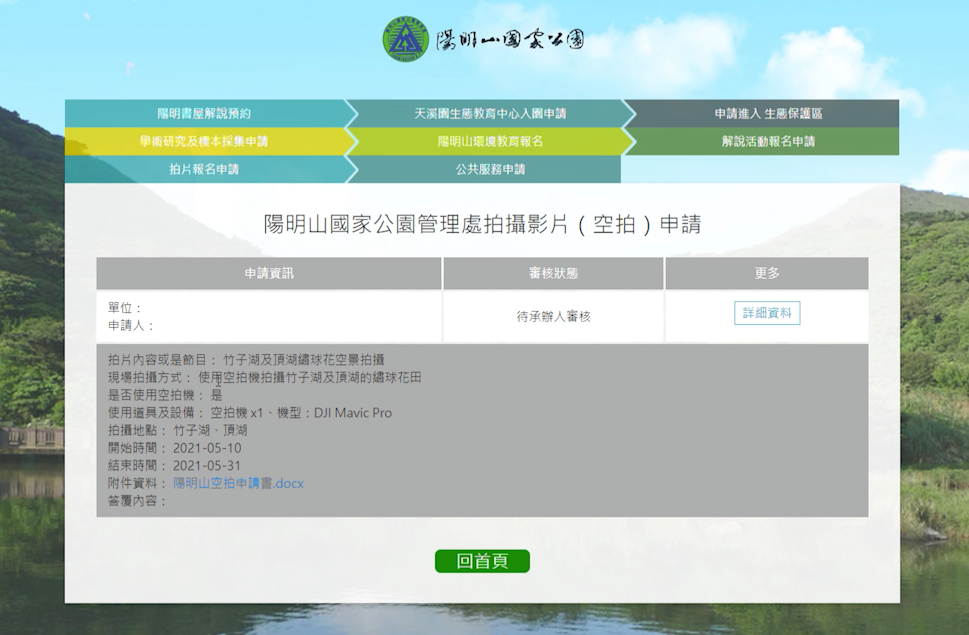Click the page heading 陽明山國家公園管理處拍攝影片（空拍）申請
This screenshot has height=635, width=969.
click(x=482, y=224)
